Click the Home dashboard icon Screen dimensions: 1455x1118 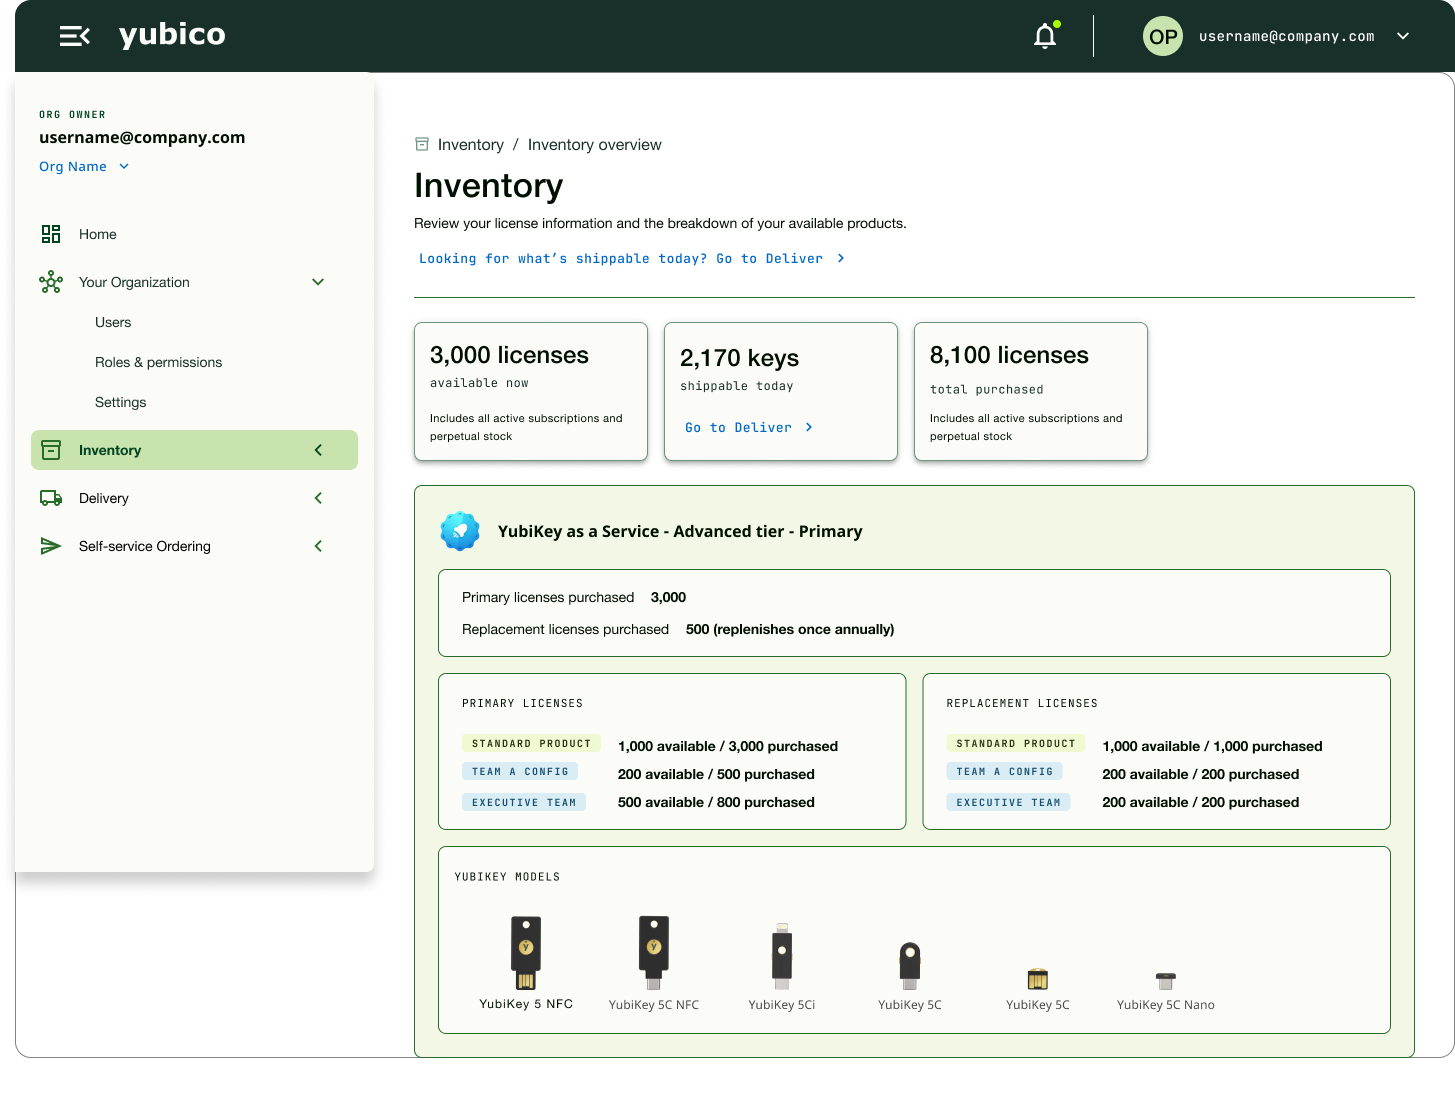(x=51, y=234)
